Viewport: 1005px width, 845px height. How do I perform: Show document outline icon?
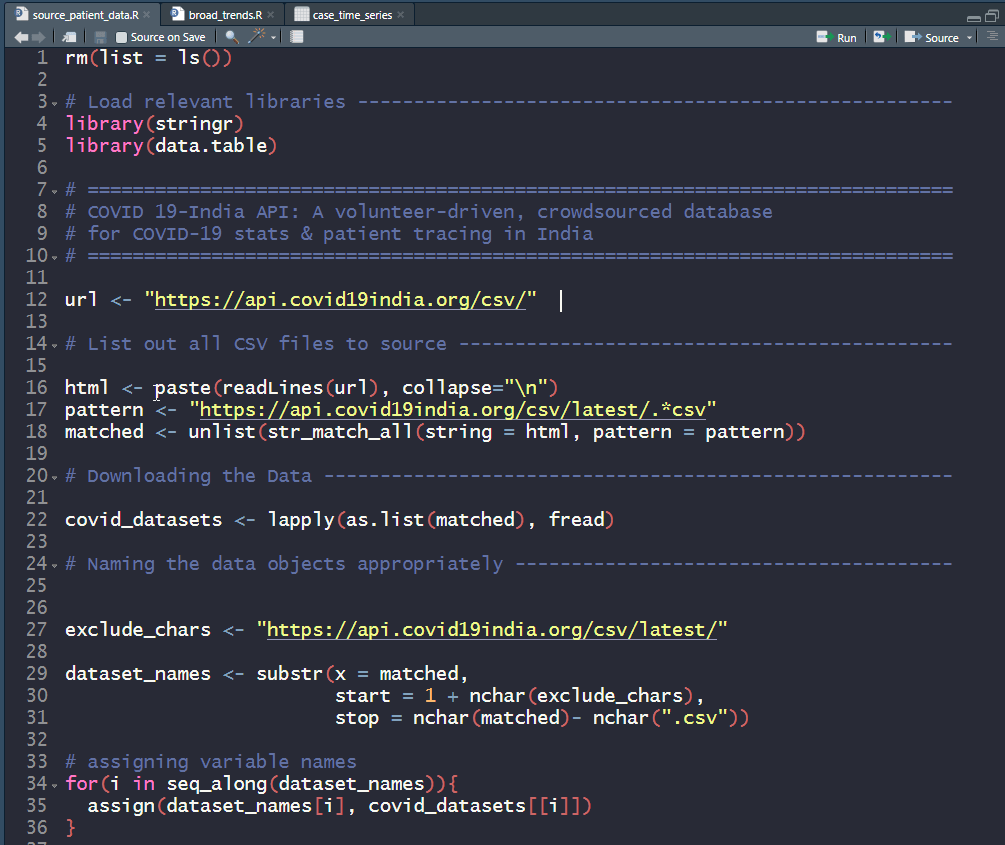pos(992,37)
